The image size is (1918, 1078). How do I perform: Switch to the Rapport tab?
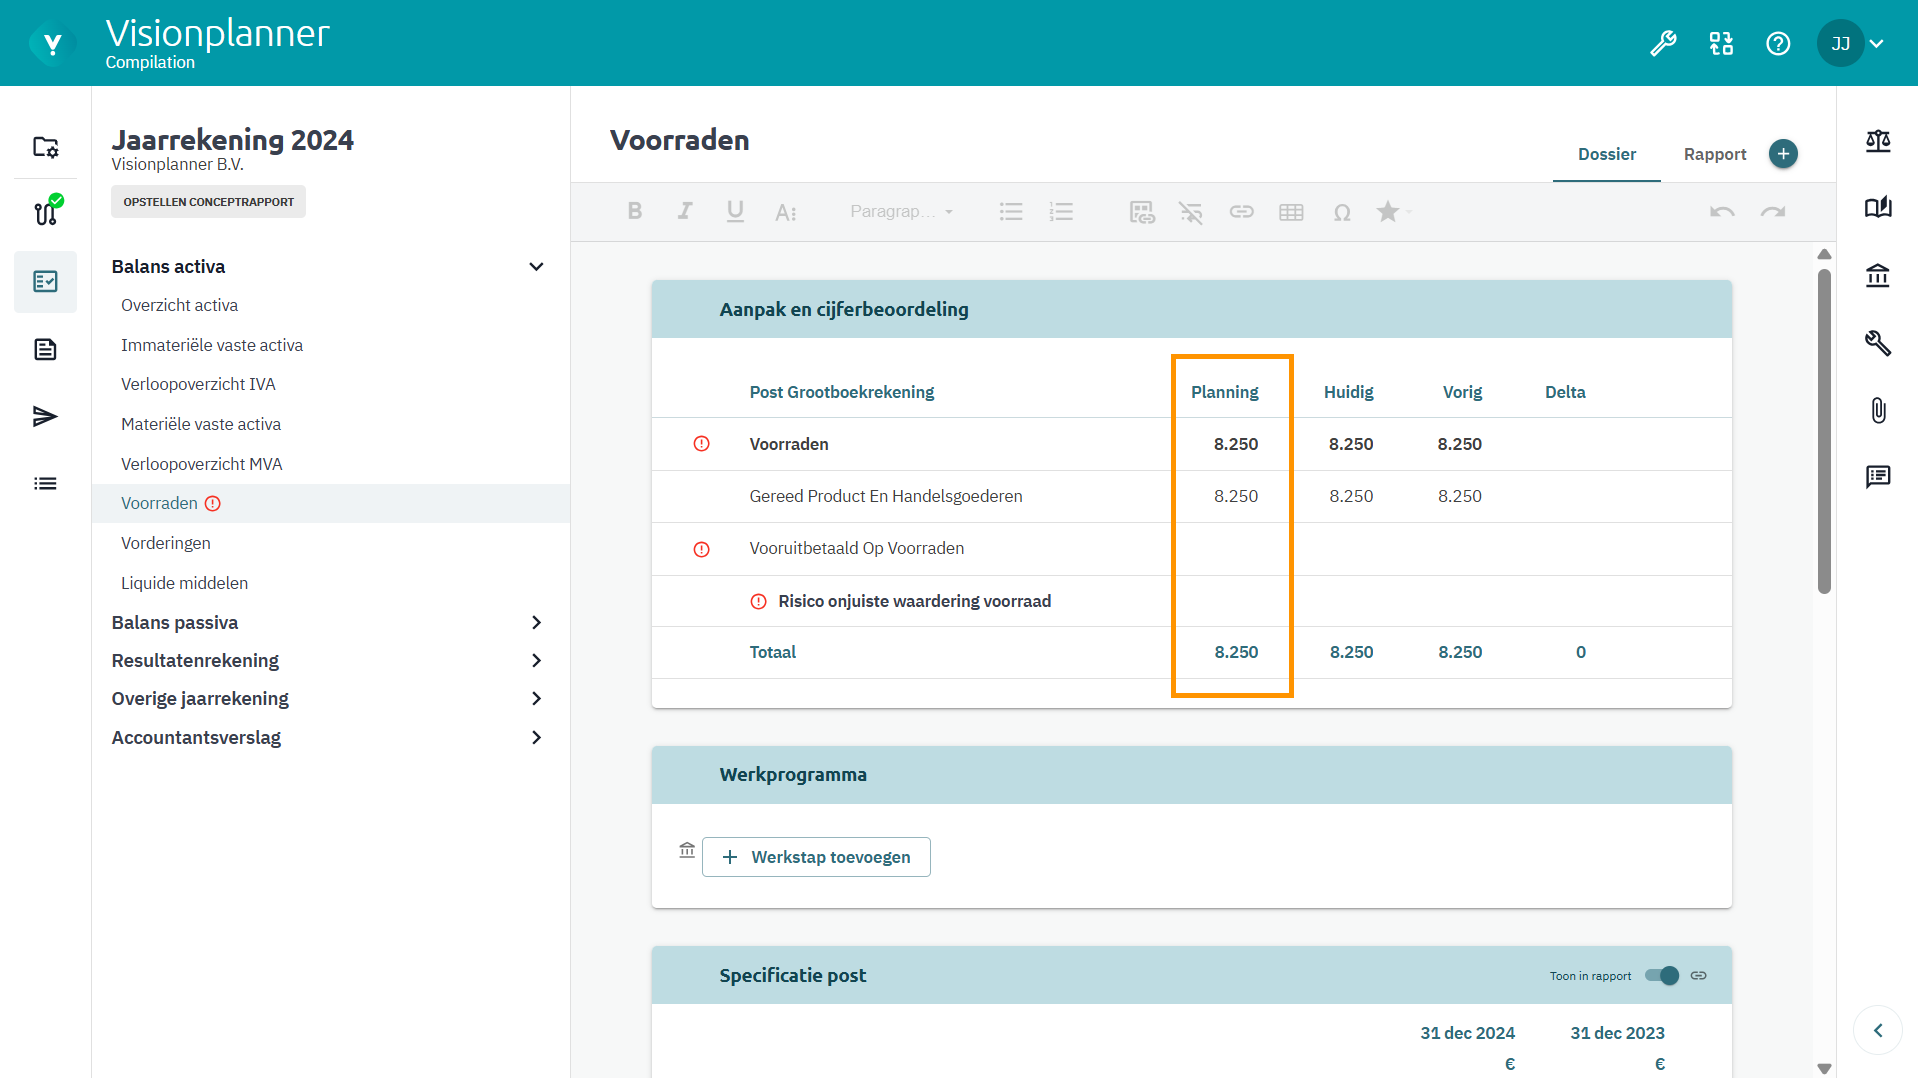1715,155
